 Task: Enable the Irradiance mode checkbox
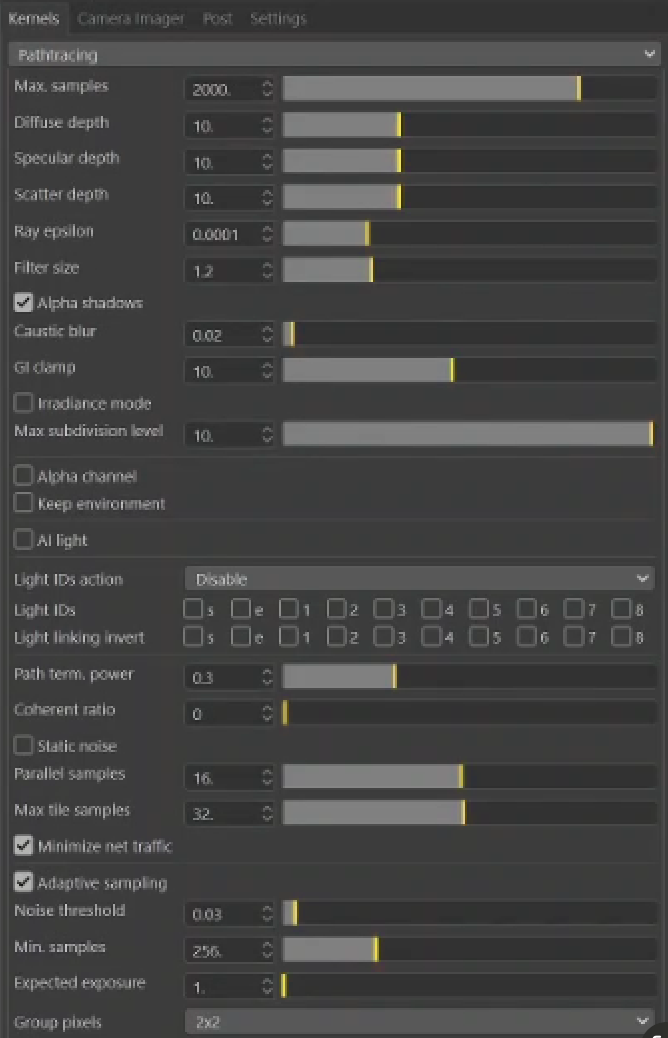click(x=24, y=403)
